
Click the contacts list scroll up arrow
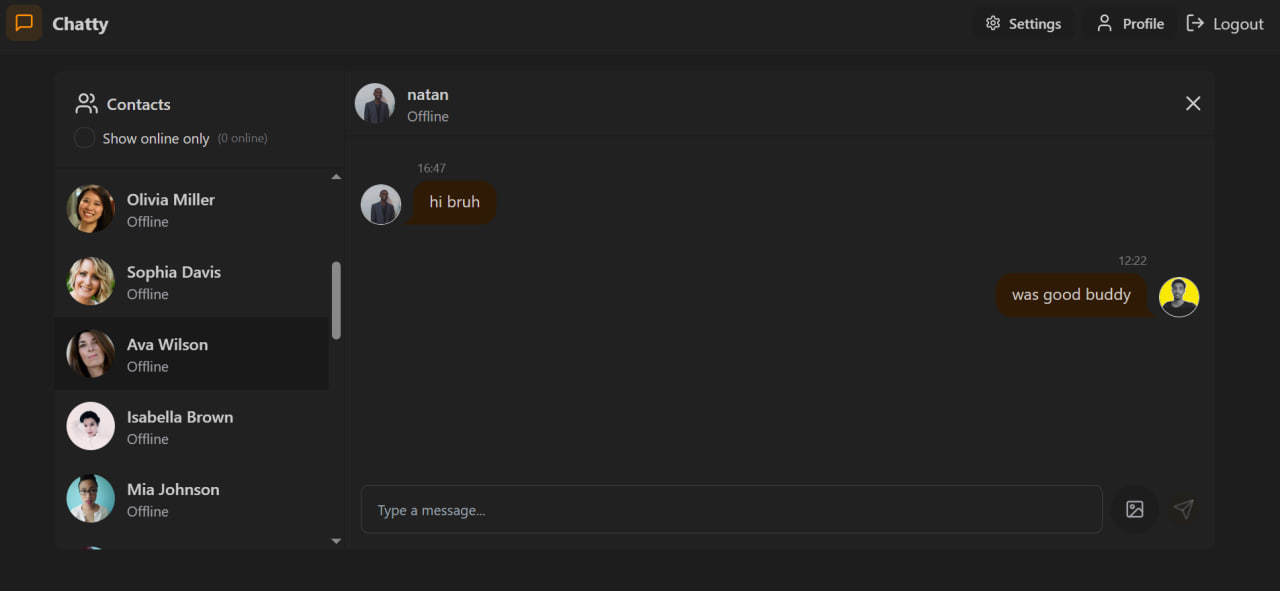pos(336,177)
